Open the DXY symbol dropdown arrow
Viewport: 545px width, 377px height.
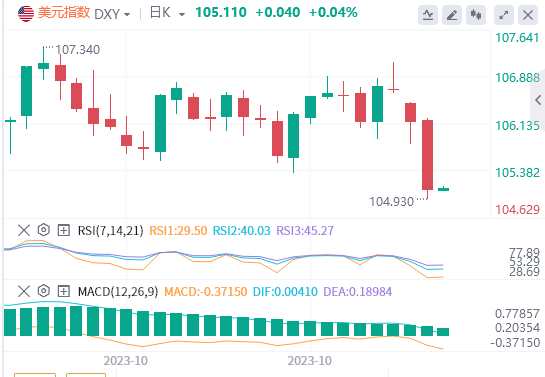(127, 15)
